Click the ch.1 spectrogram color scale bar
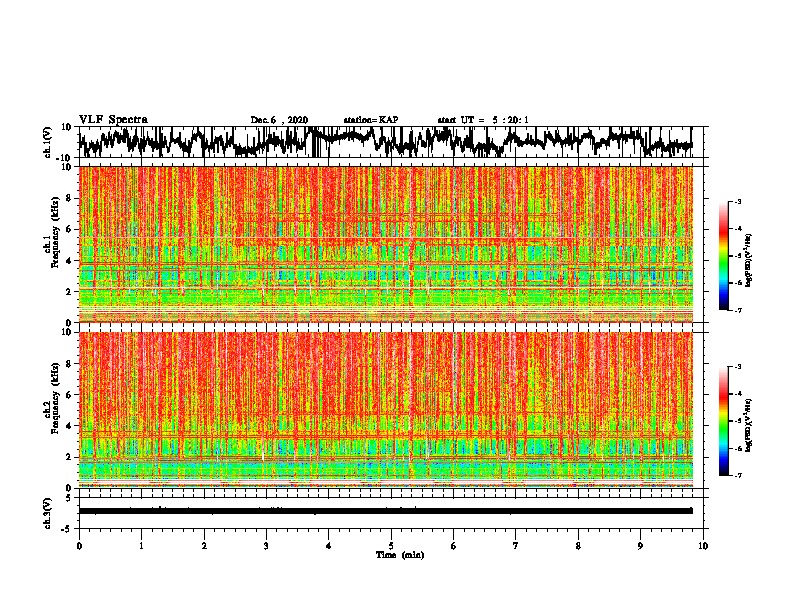Image resolution: width=792 pixels, height=612 pixels. click(x=723, y=256)
